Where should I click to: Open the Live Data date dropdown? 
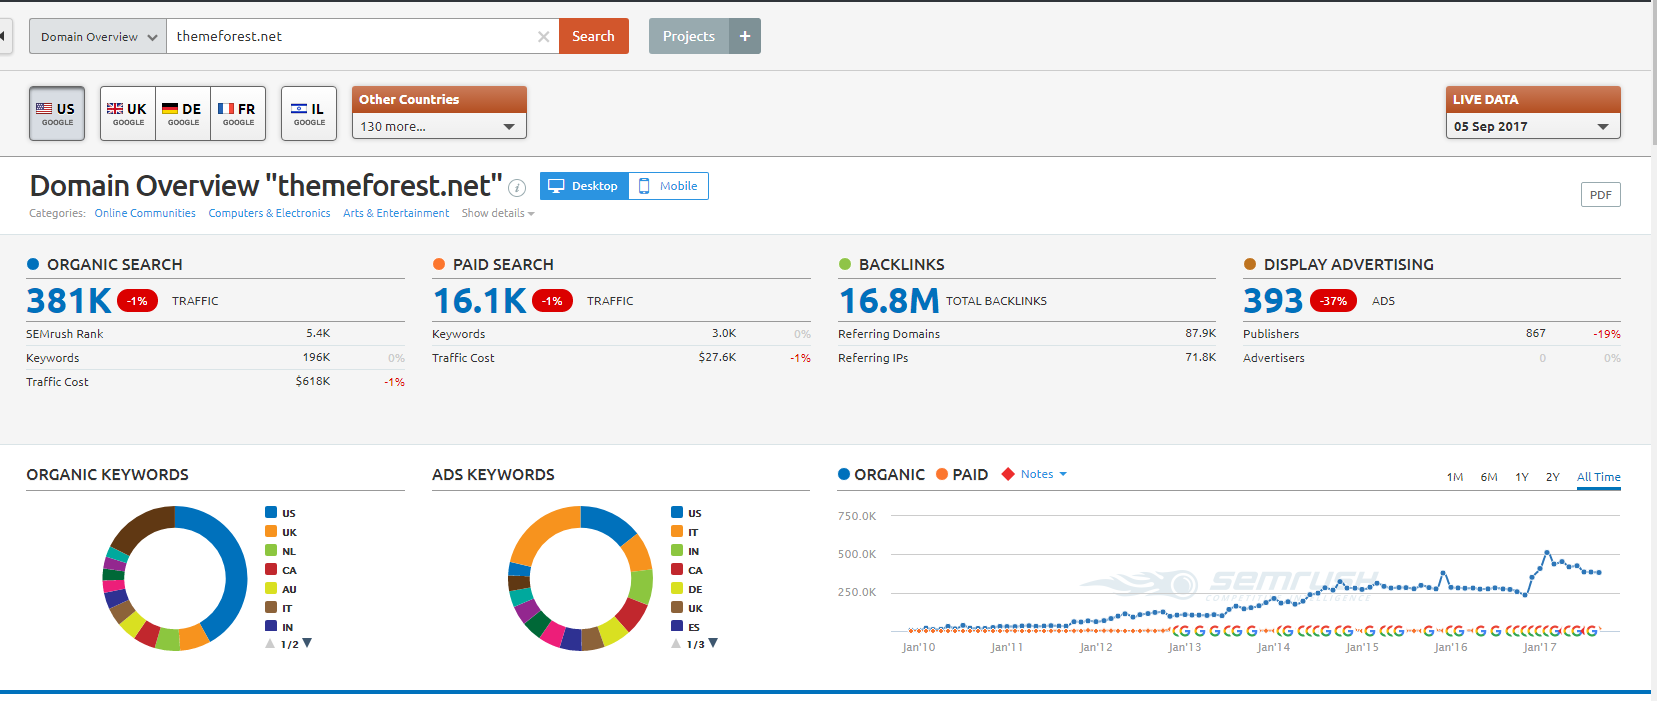[x=1533, y=126]
